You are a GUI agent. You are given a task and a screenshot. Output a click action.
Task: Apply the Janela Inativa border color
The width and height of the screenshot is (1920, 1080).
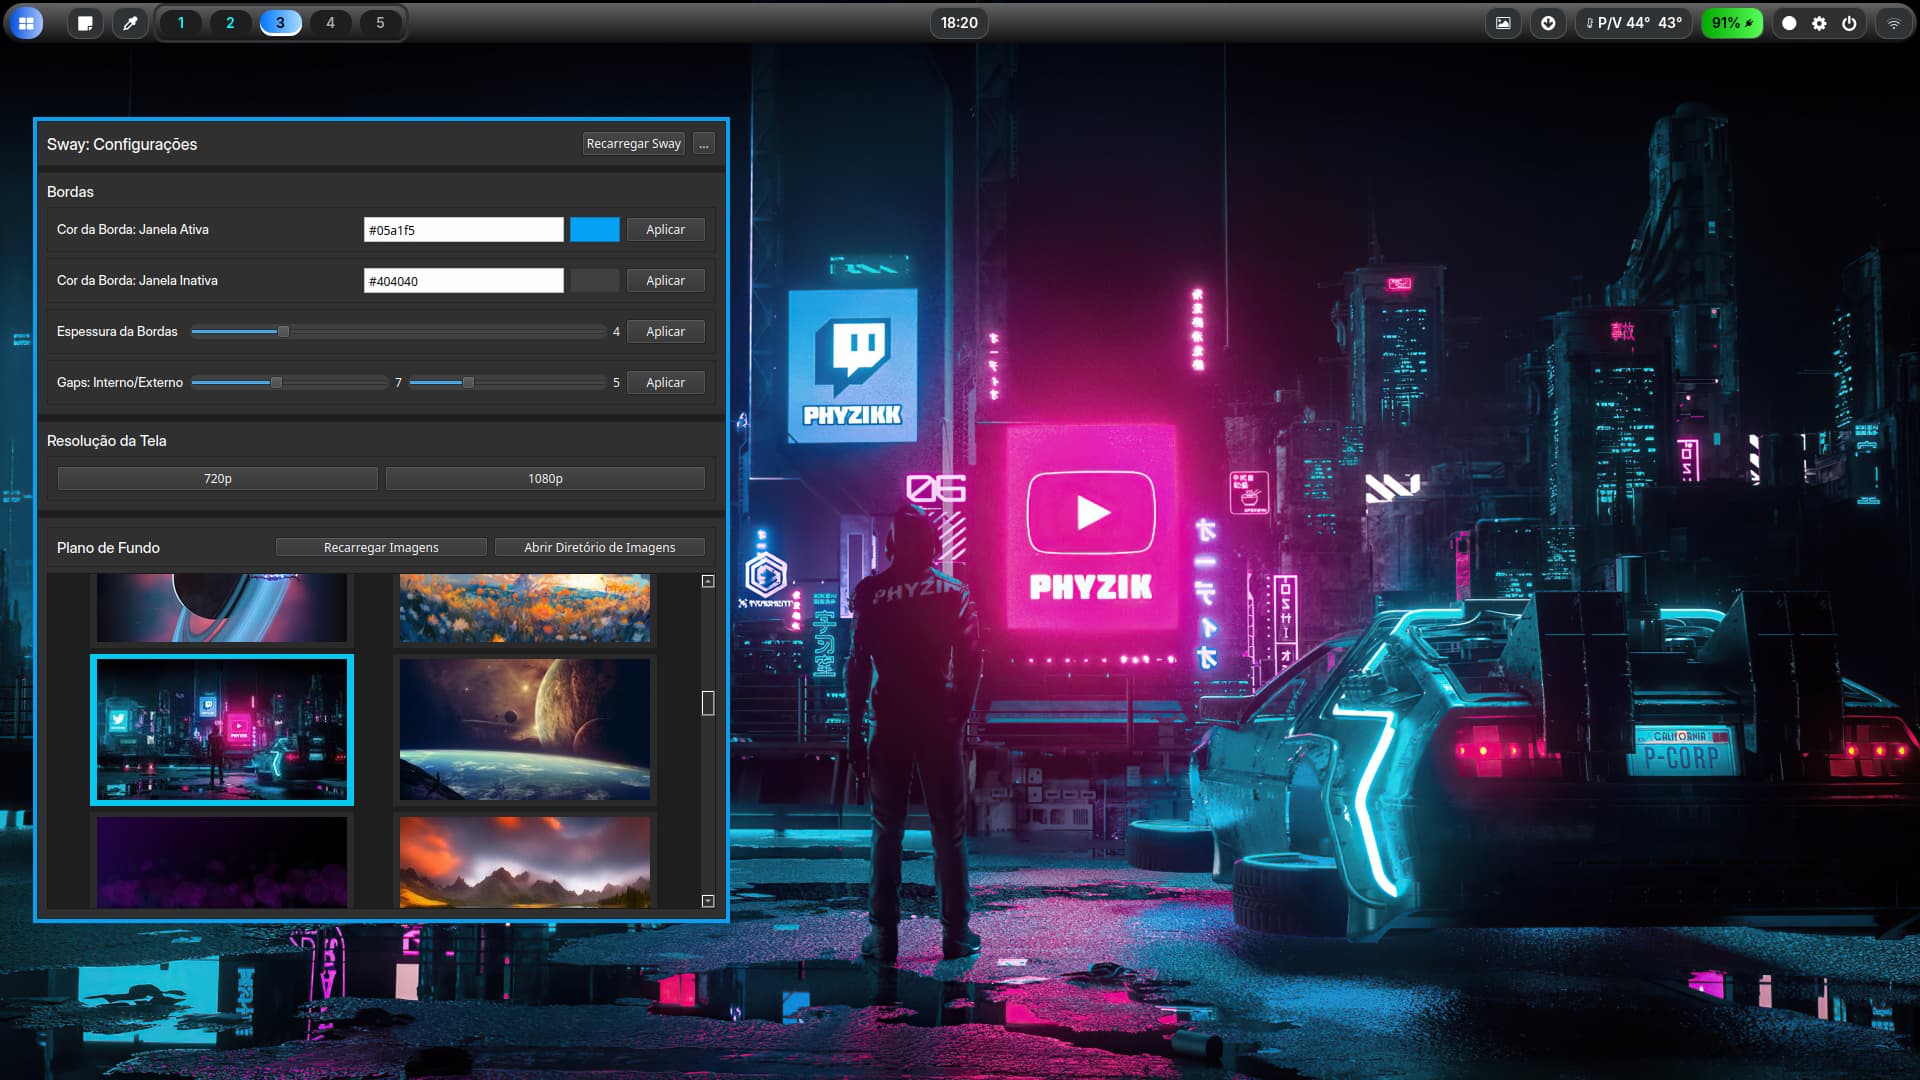click(666, 281)
